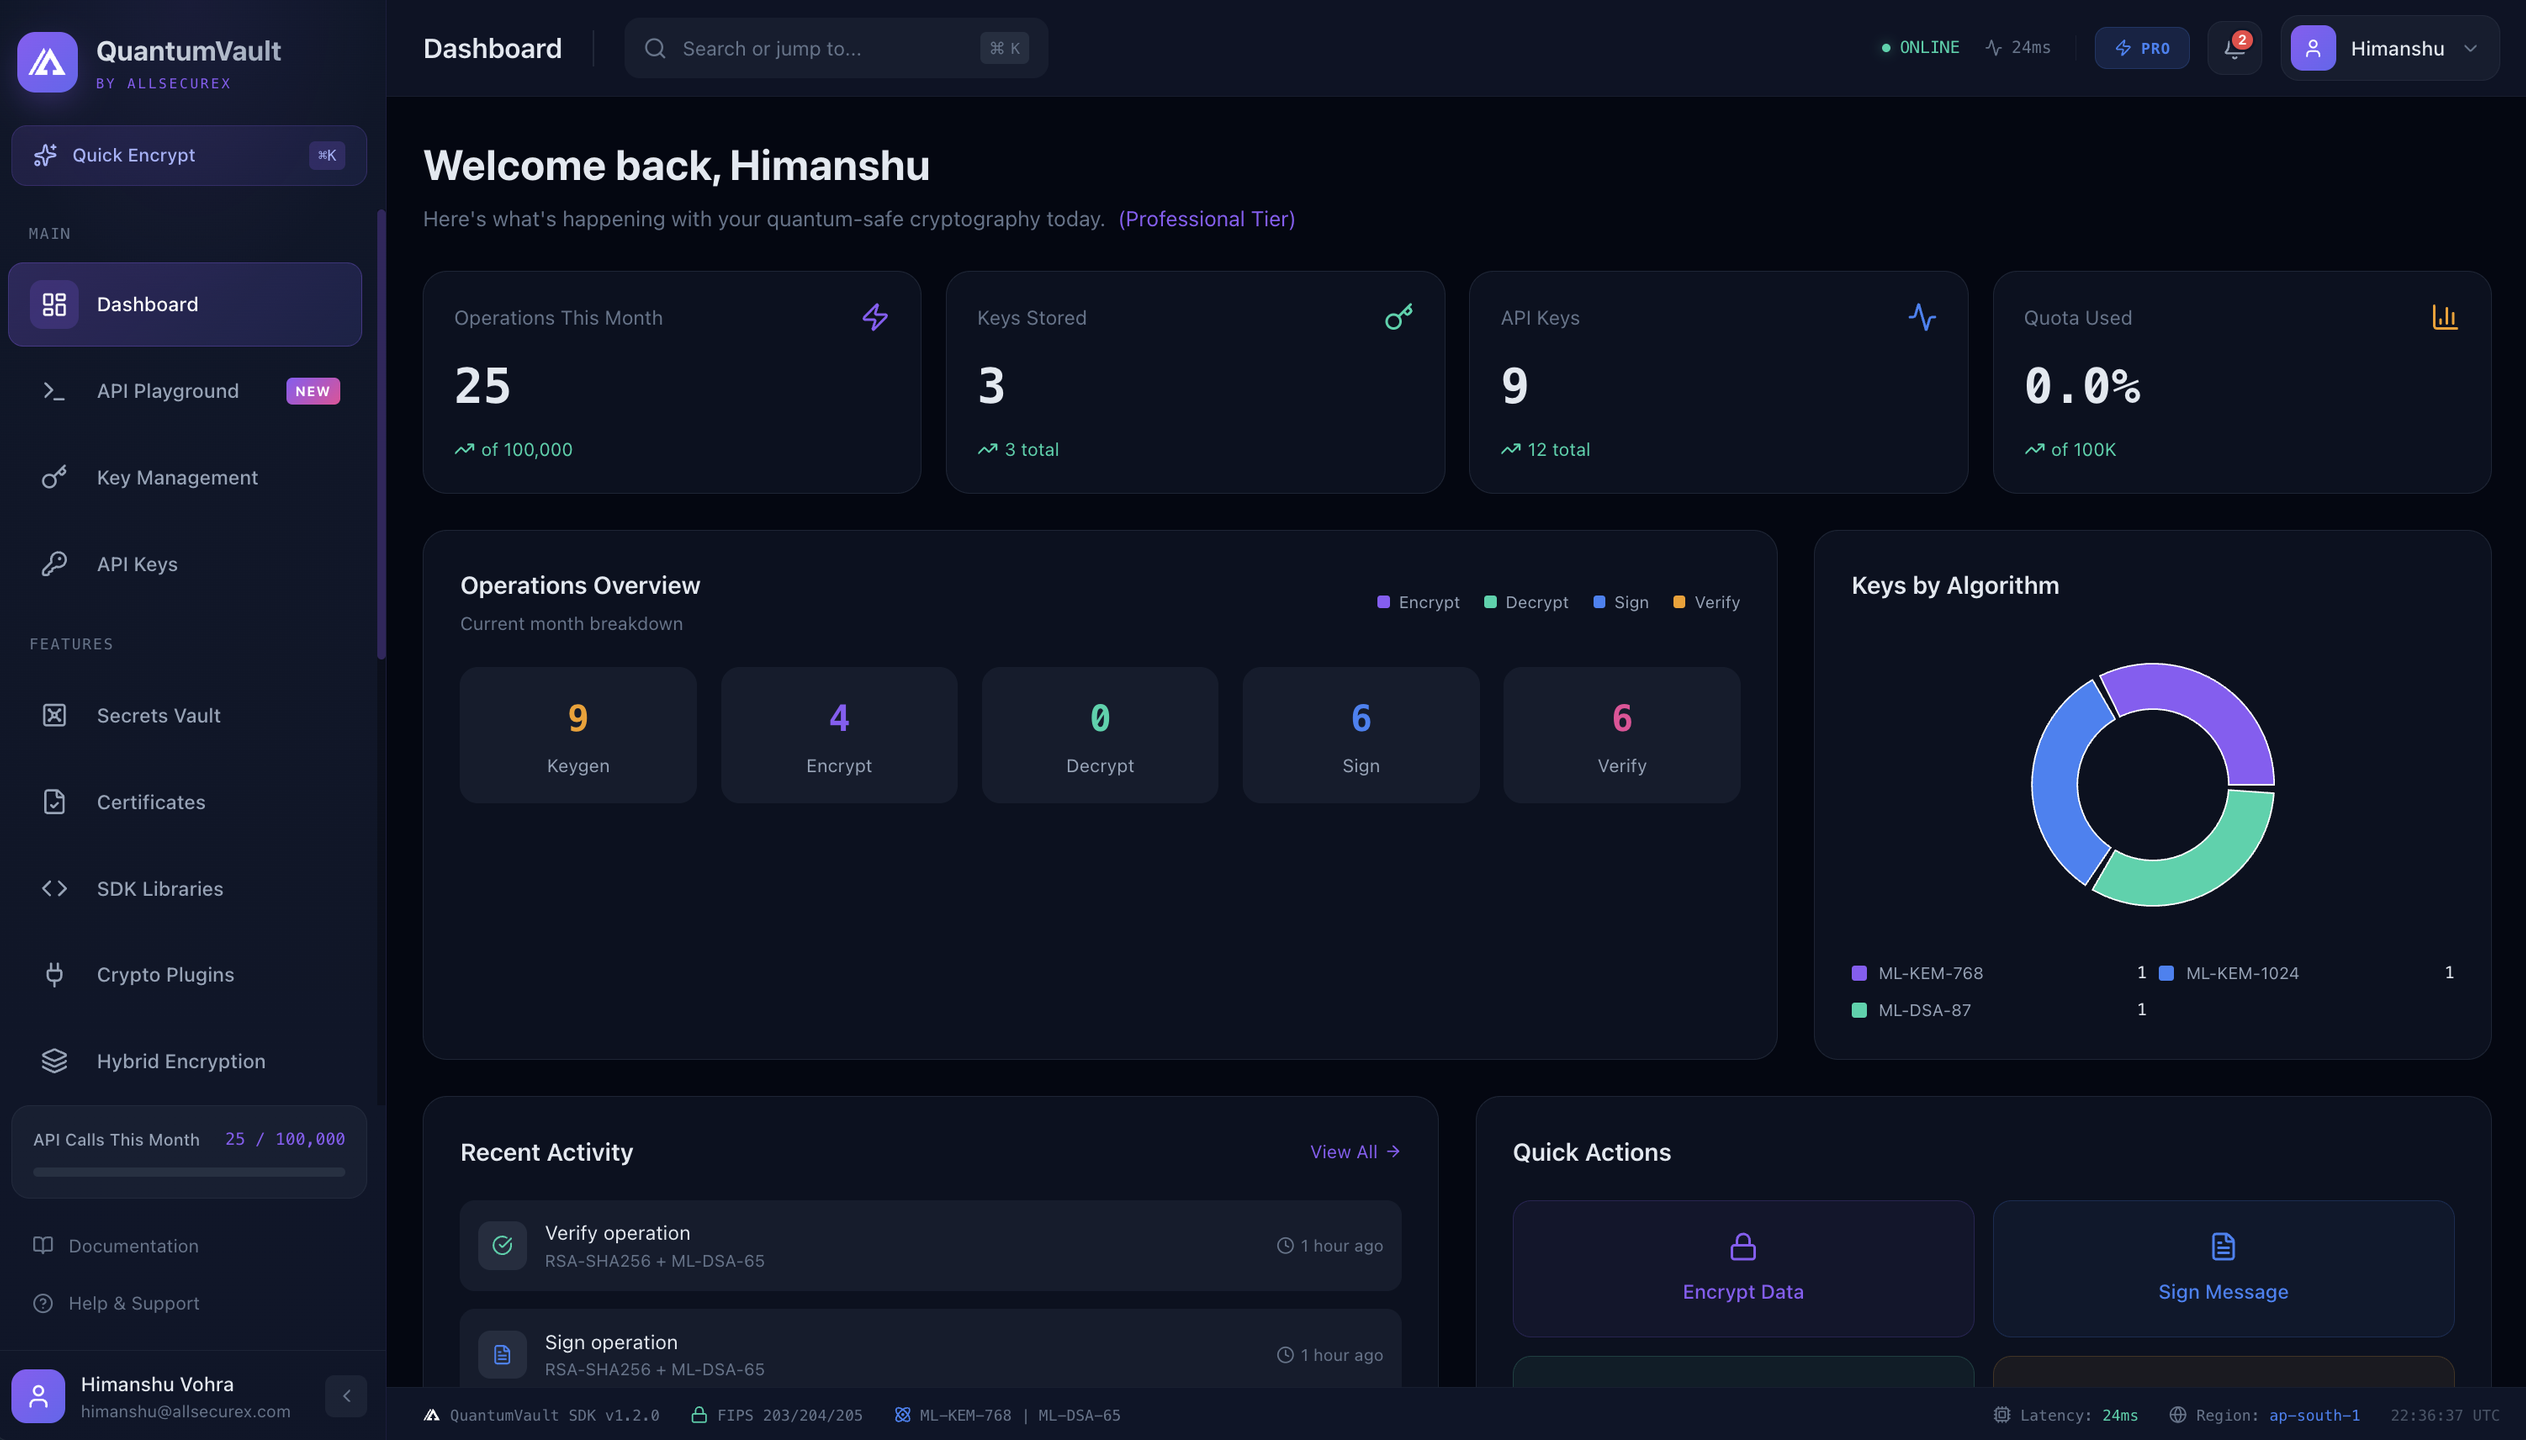Screen dimensions: 2526x1440
Task: Open Key Management in sidebar
Action: (177, 477)
